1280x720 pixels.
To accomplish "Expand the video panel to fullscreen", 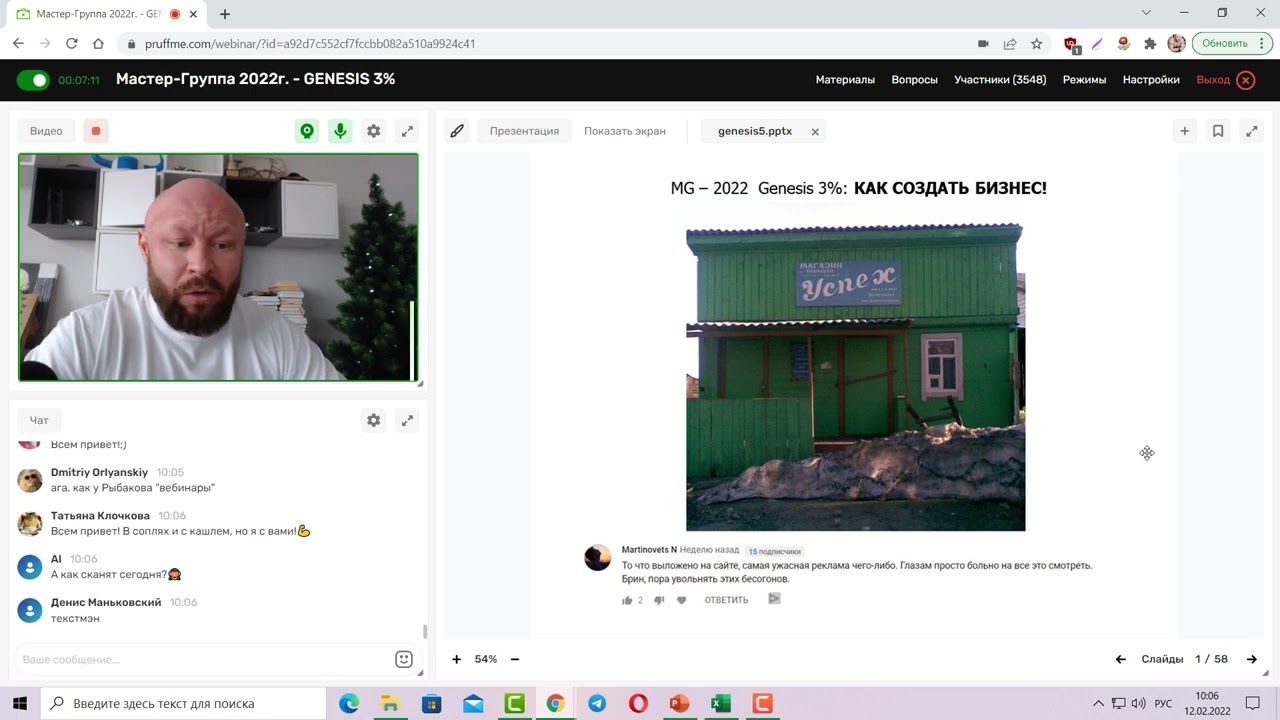I will (x=407, y=130).
